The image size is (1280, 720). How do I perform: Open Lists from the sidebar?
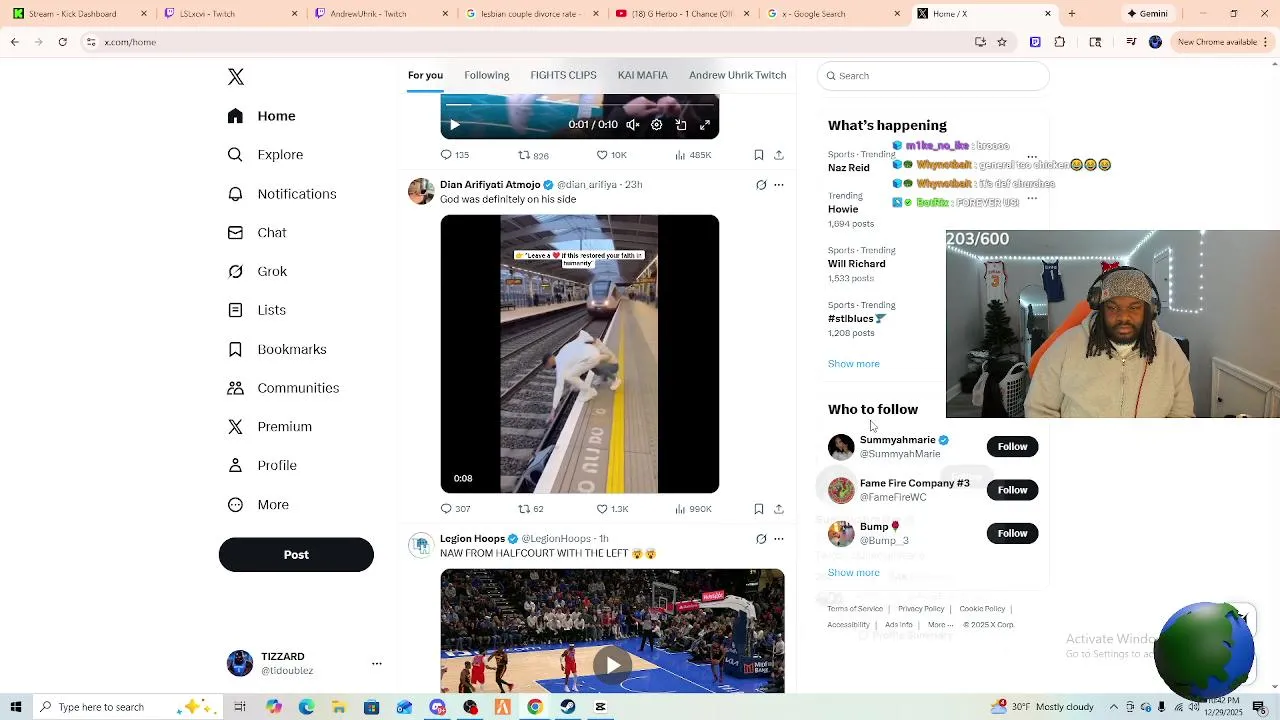(257, 310)
